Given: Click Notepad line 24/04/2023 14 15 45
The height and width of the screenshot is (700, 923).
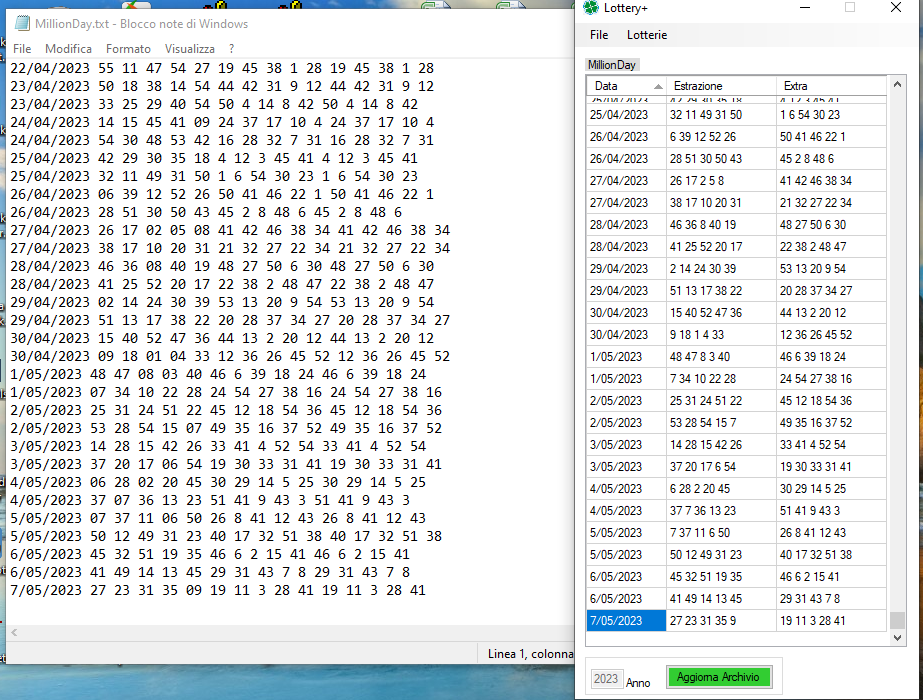Looking at the screenshot, I should click(x=222, y=122).
